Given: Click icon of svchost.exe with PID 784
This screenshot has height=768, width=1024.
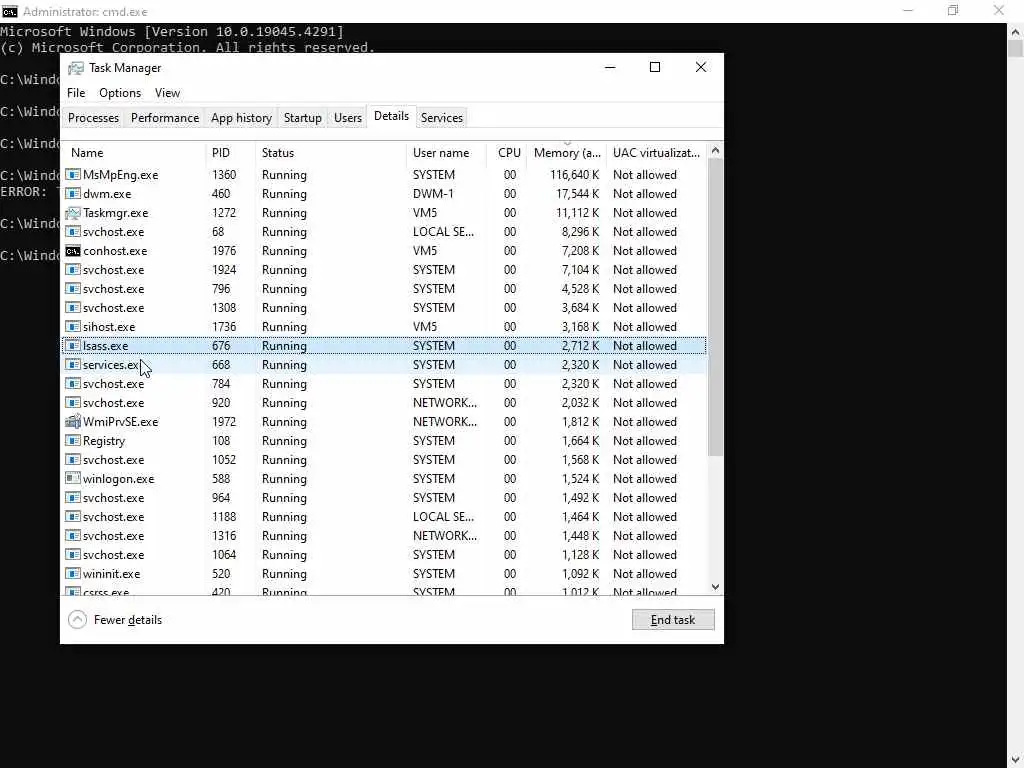Looking at the screenshot, I should [x=73, y=384].
